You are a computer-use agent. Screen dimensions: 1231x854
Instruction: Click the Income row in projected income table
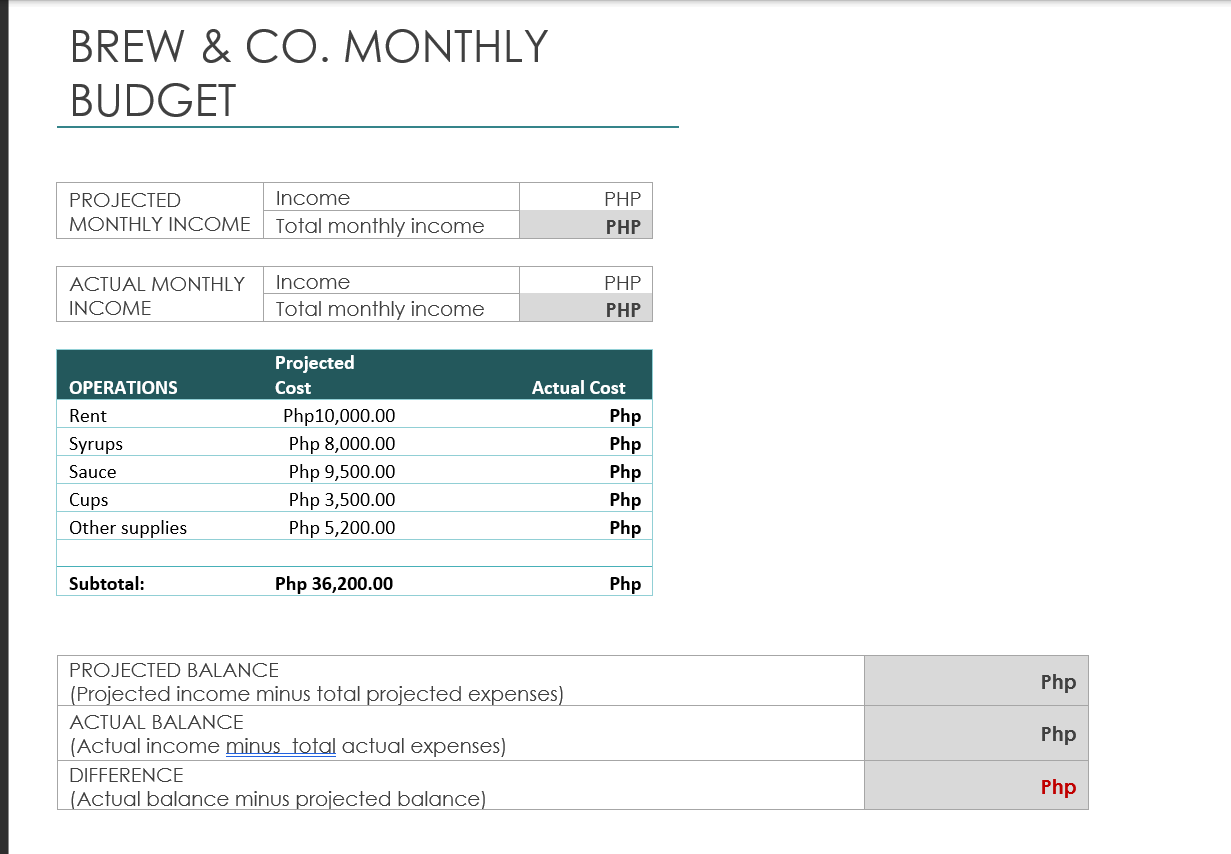[x=390, y=197]
